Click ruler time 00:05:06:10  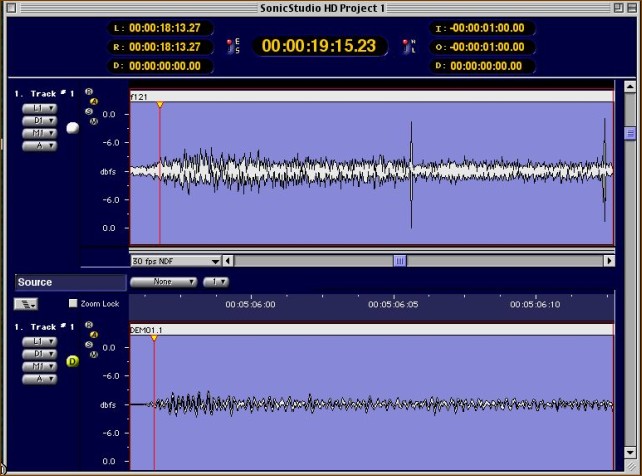535,305
